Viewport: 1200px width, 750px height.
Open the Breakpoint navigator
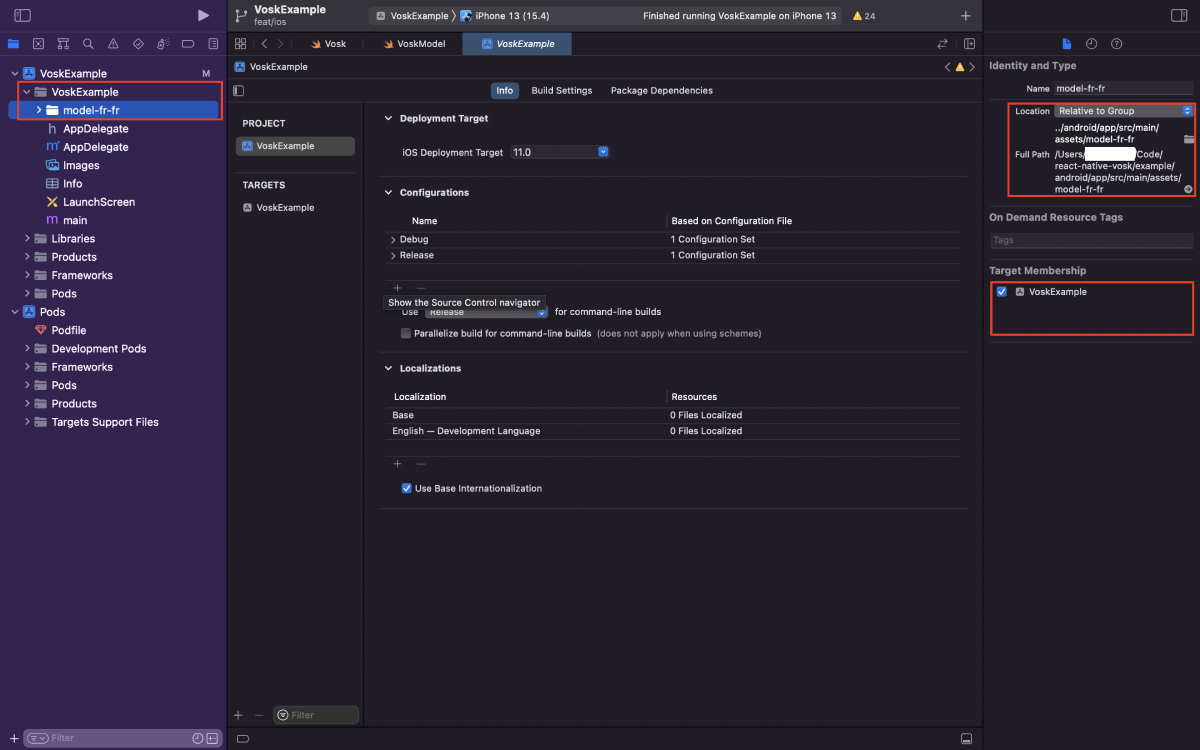coord(188,44)
